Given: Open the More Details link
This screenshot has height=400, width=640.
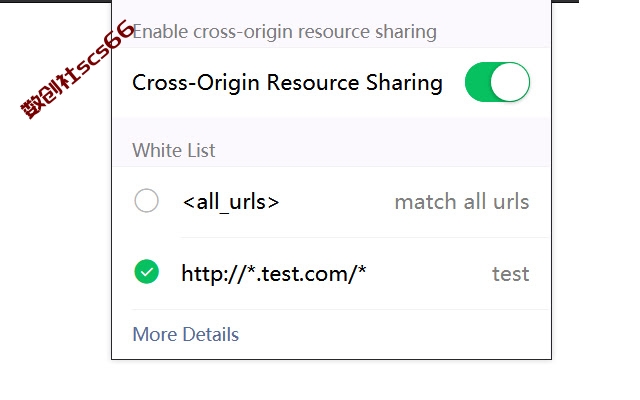Looking at the screenshot, I should pyautogui.click(x=186, y=334).
